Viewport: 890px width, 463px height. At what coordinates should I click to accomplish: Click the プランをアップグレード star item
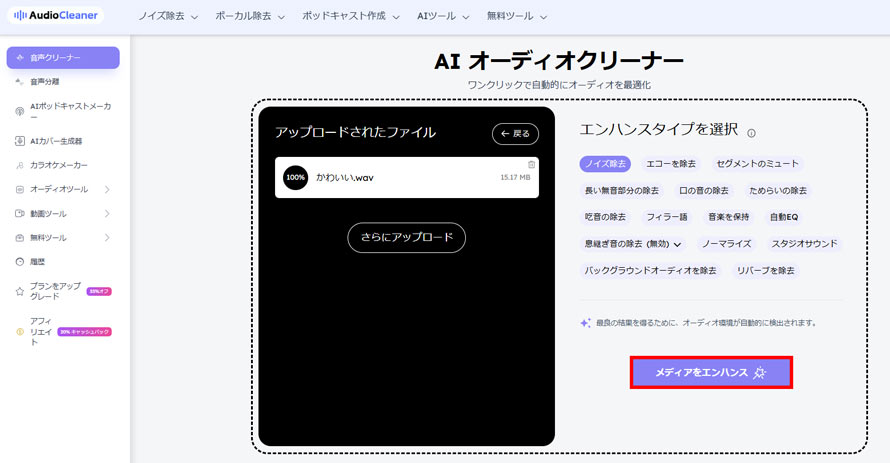[x=54, y=291]
